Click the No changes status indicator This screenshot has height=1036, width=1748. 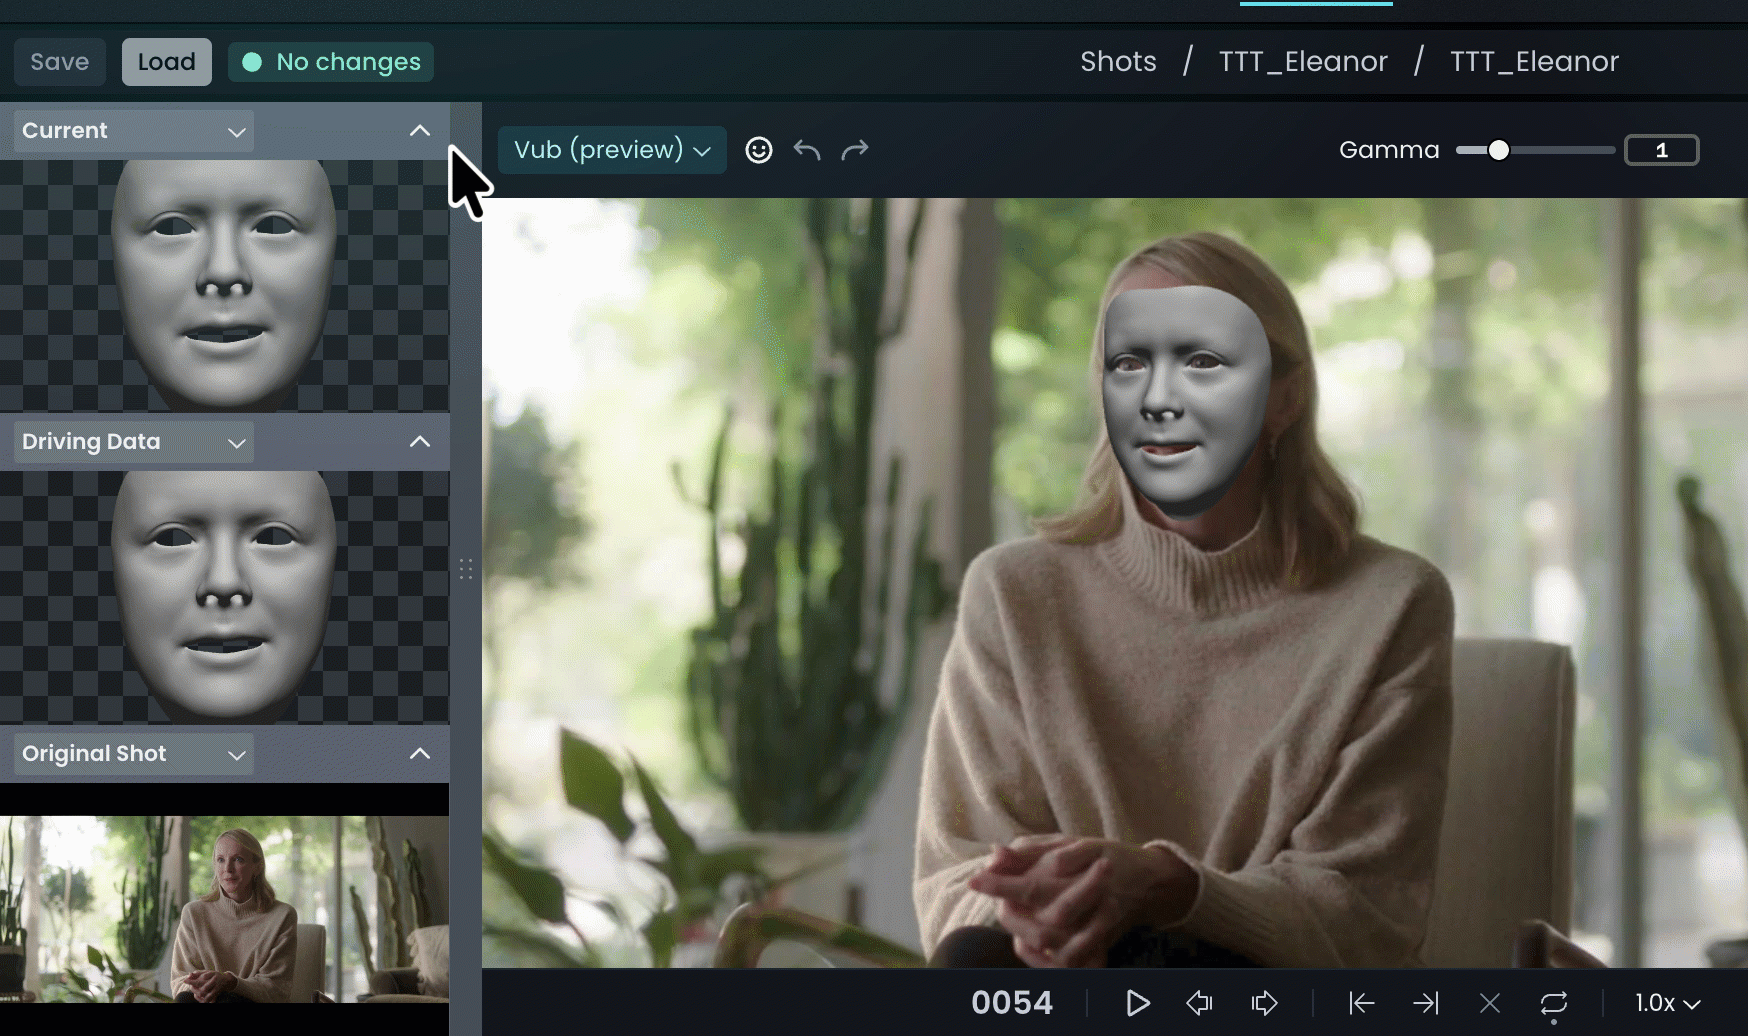point(331,62)
